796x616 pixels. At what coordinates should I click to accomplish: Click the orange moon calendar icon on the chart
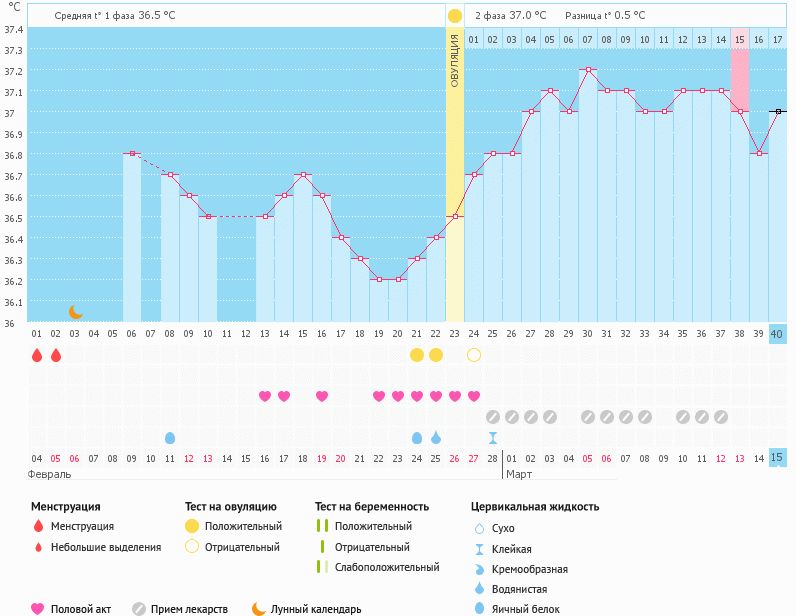[75, 312]
